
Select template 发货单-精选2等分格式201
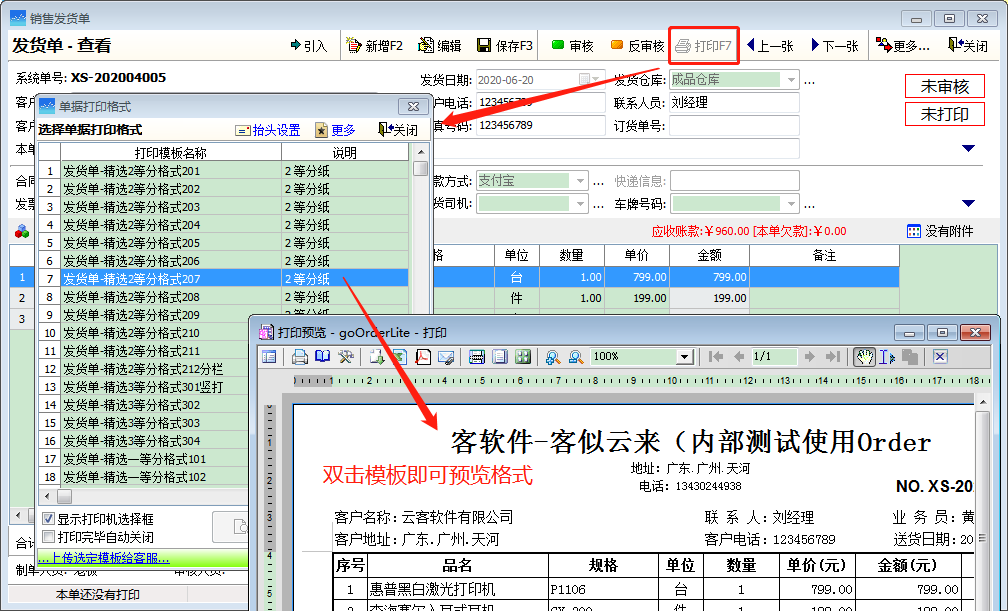[x=223, y=171]
